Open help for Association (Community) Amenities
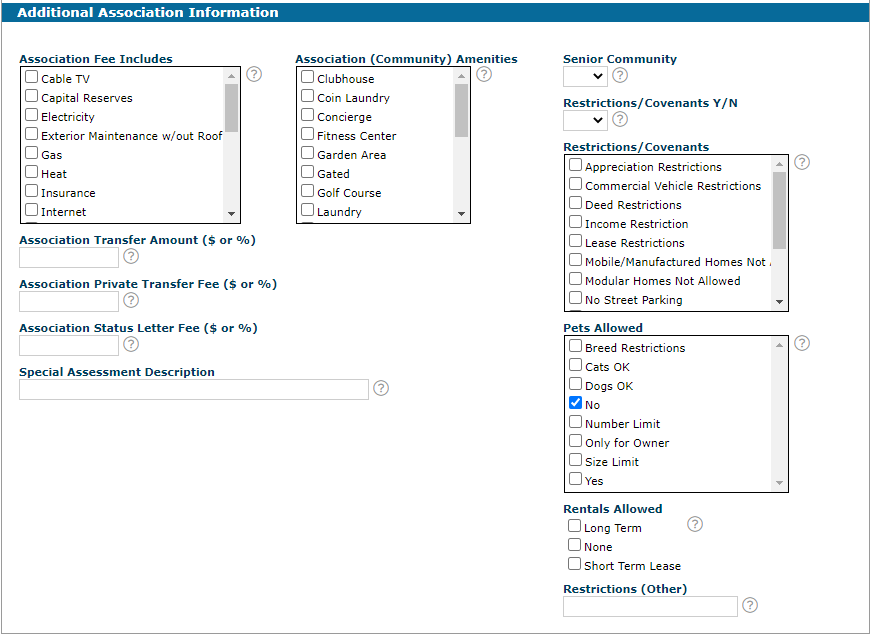The height and width of the screenshot is (638, 873). tap(484, 74)
